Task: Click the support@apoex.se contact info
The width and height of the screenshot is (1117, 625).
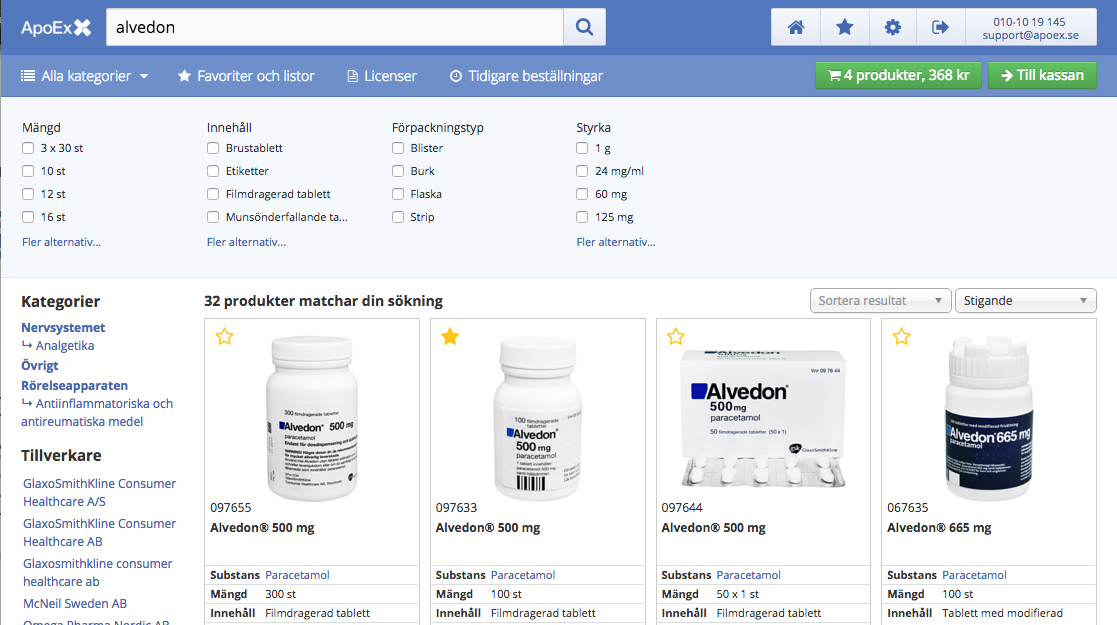Action: coord(1030,35)
